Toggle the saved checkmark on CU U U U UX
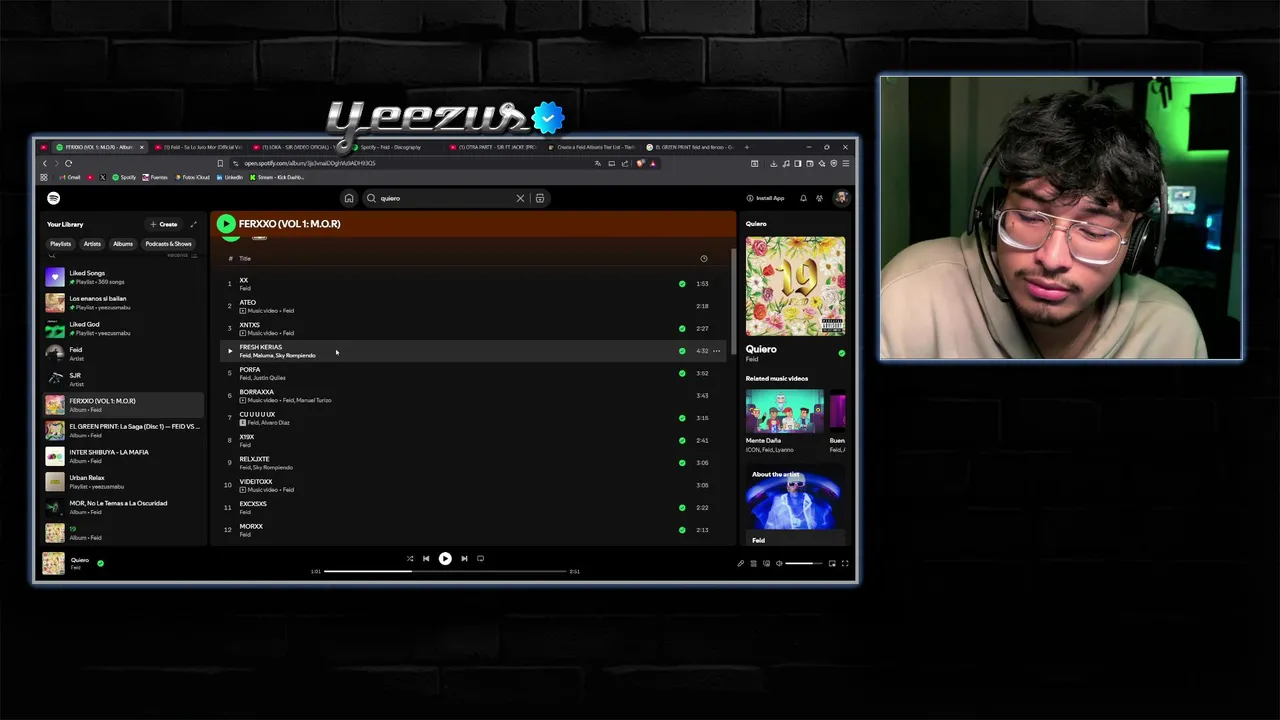 [x=682, y=418]
